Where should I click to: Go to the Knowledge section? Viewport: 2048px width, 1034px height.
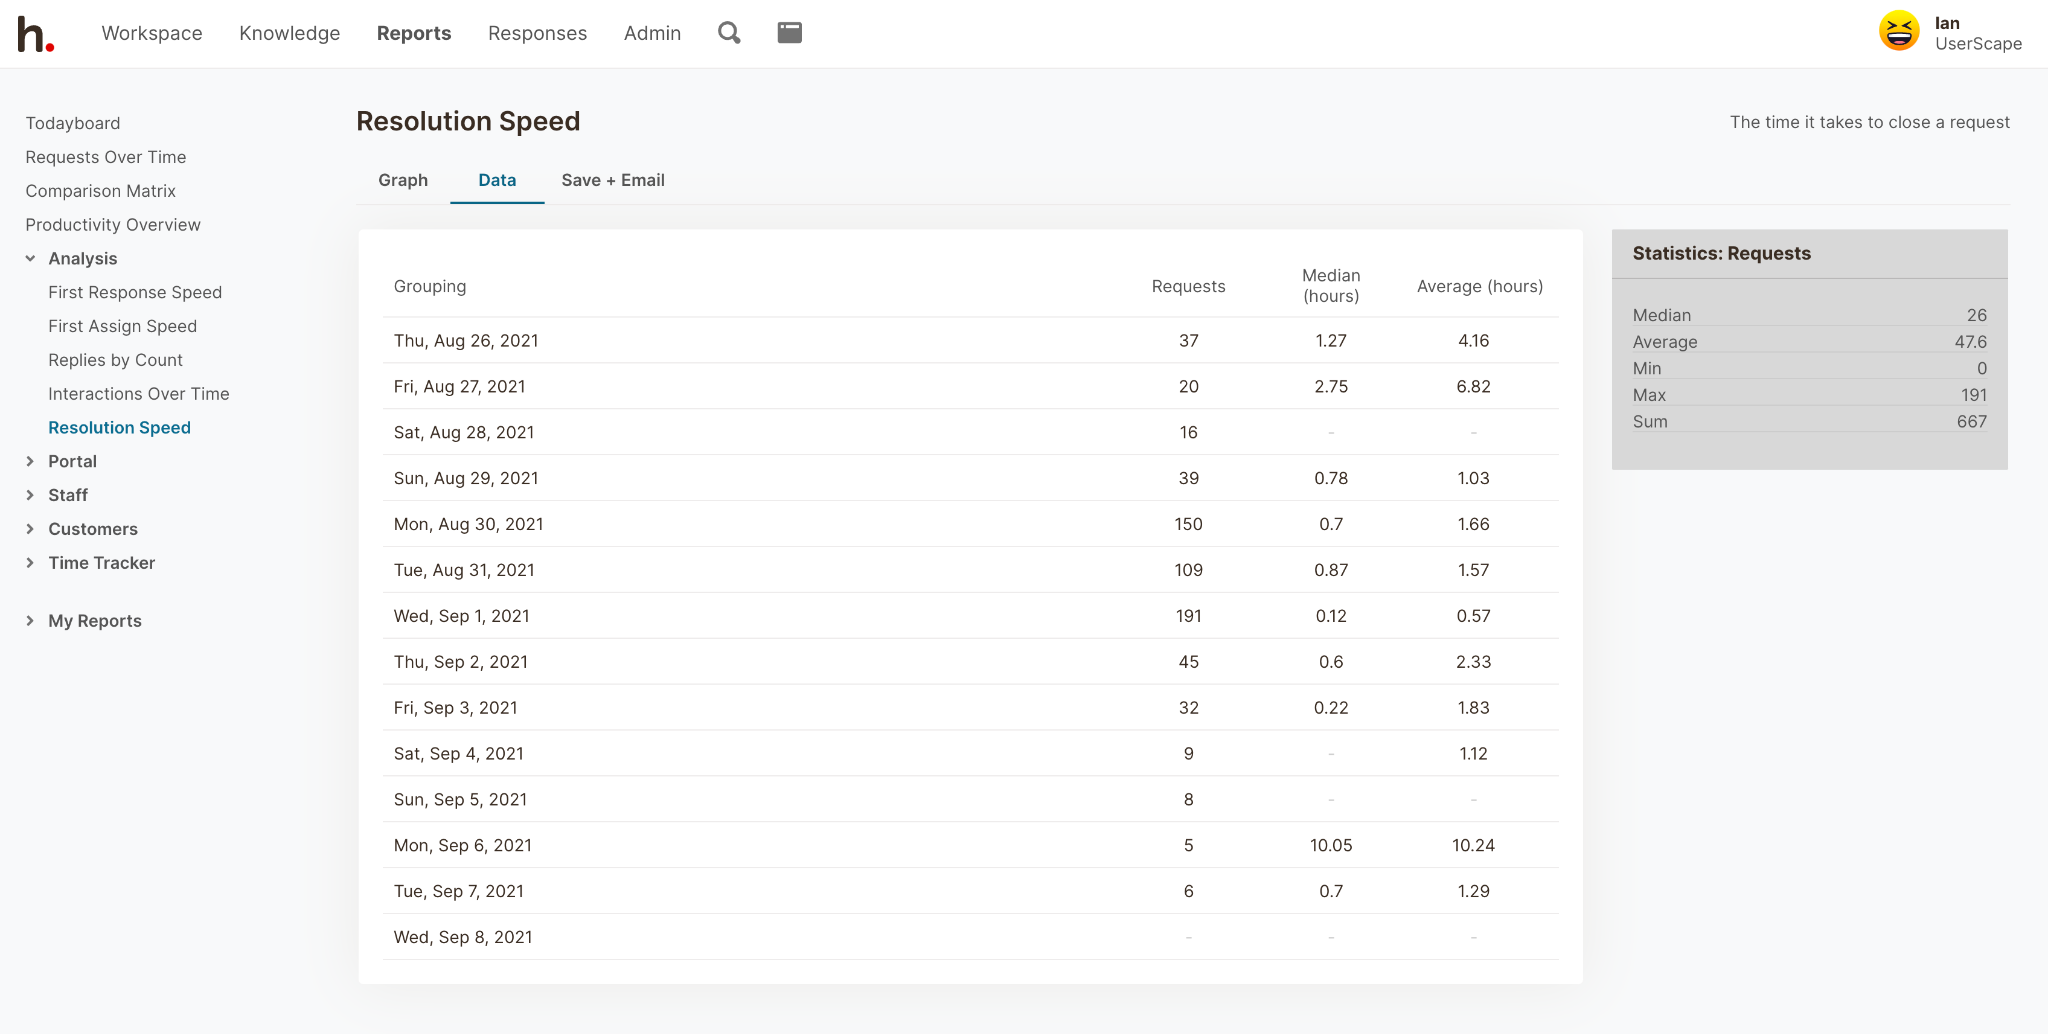click(x=289, y=33)
